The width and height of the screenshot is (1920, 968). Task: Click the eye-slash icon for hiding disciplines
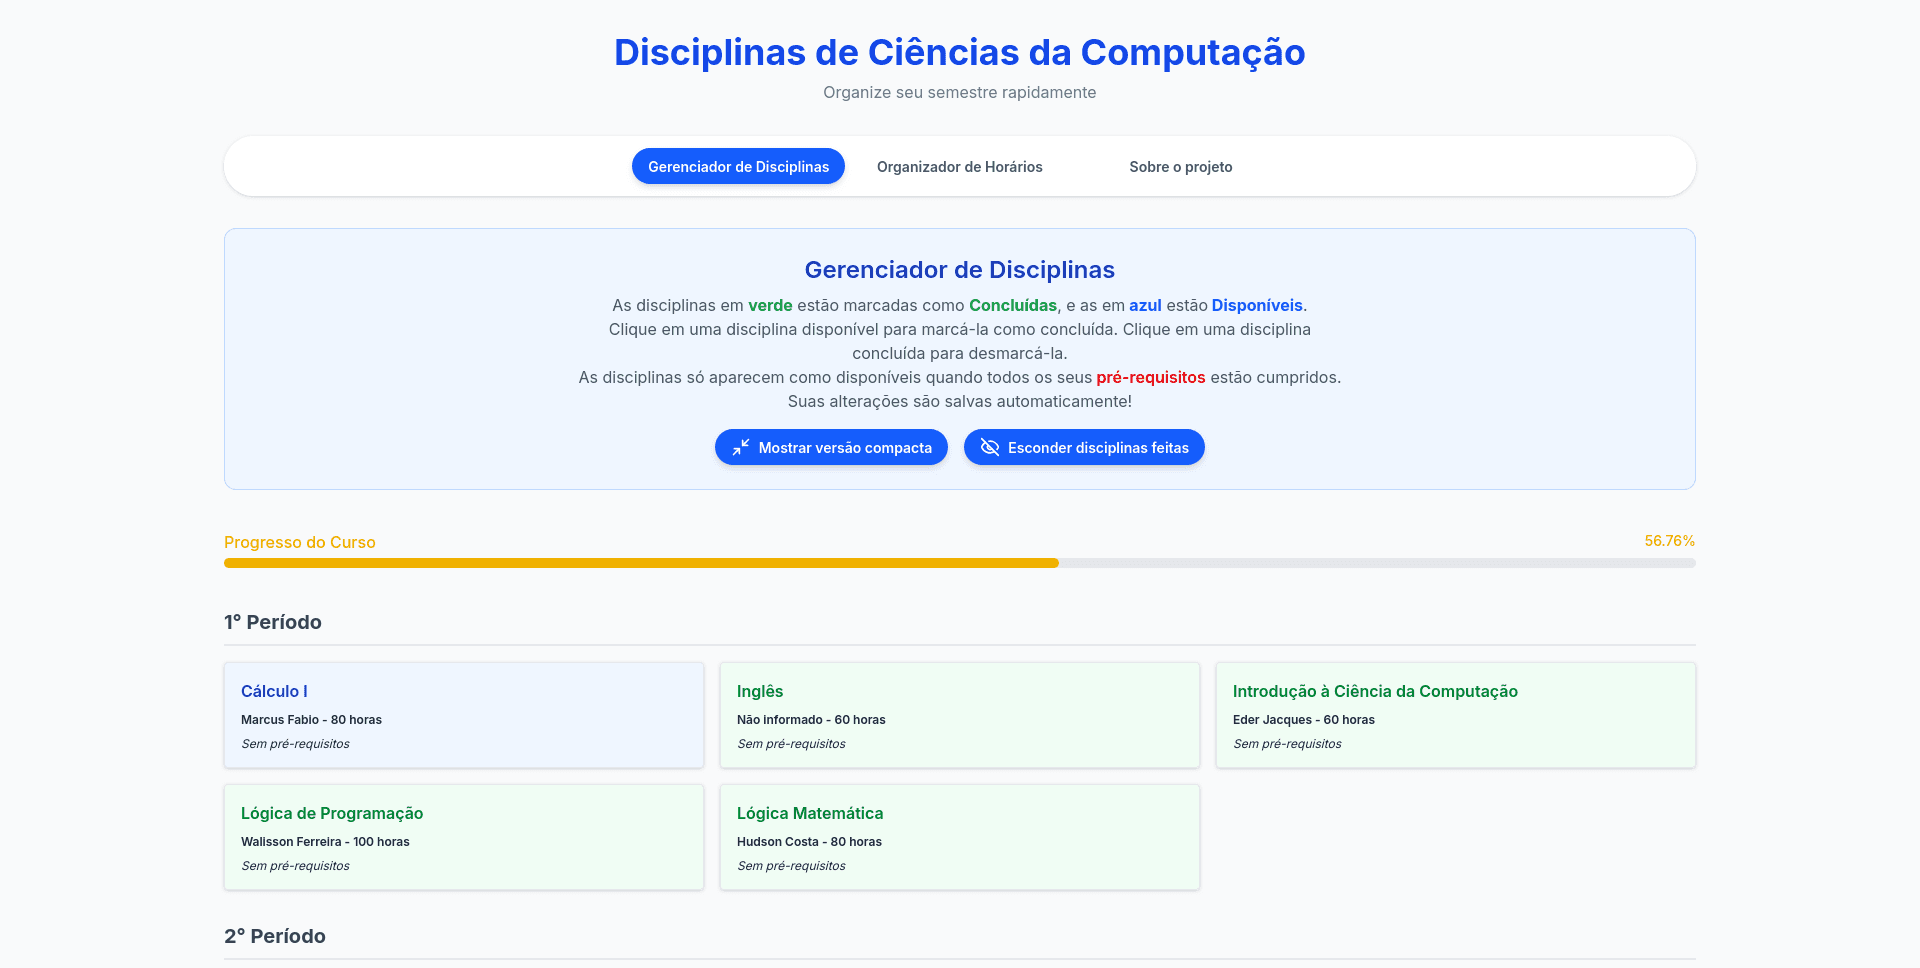tap(989, 447)
